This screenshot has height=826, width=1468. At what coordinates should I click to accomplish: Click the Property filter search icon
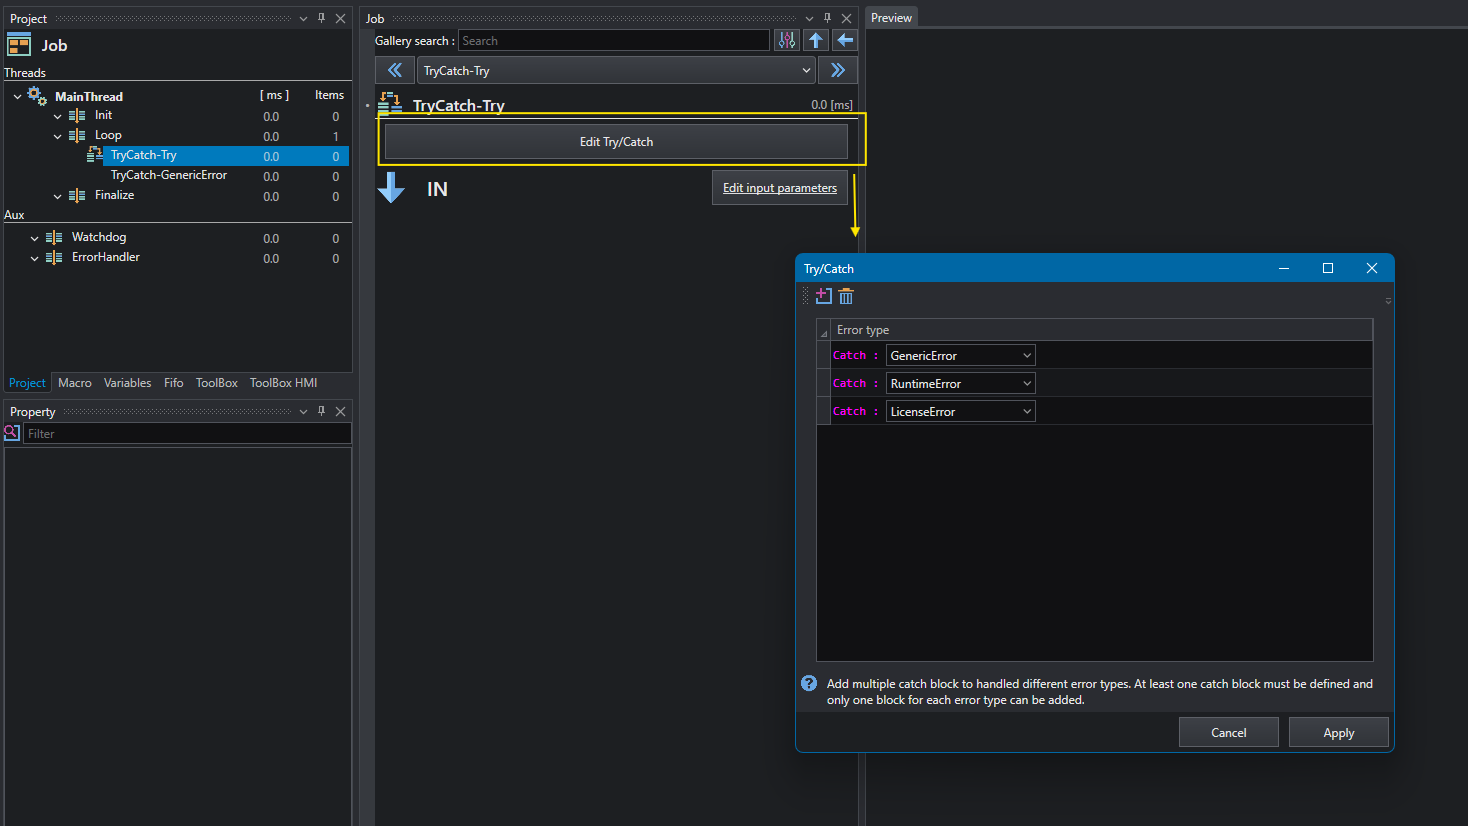12,433
